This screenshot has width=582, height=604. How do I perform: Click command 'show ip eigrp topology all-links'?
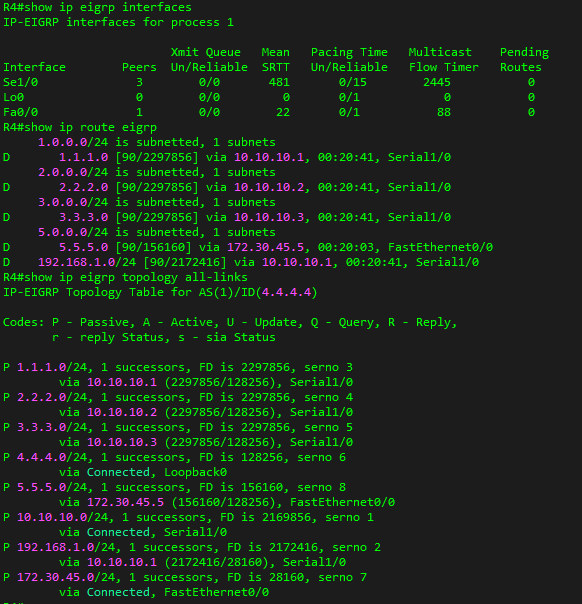136,278
